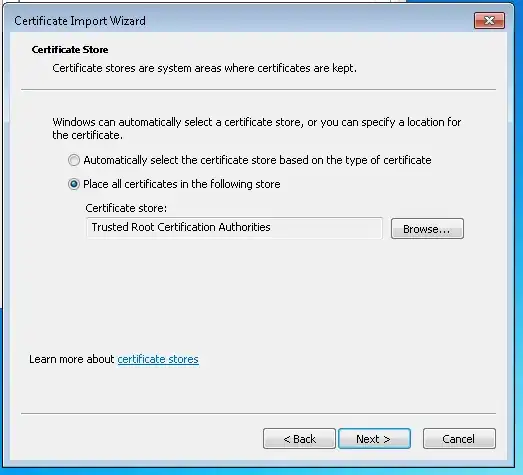This screenshot has height=475, width=523.
Task: Click the Certificate Store heading text
Action: 70,50
